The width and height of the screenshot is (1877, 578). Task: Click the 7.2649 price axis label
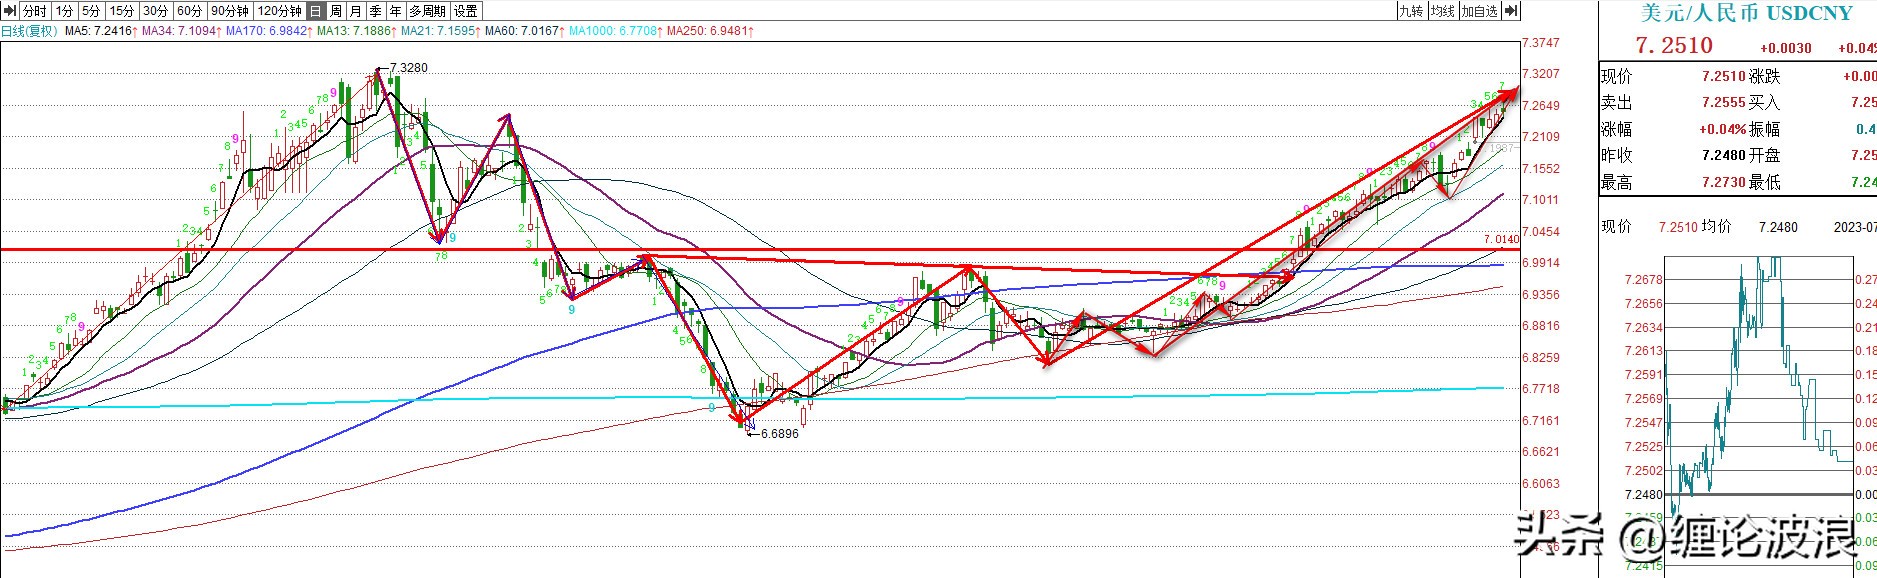tap(1541, 106)
